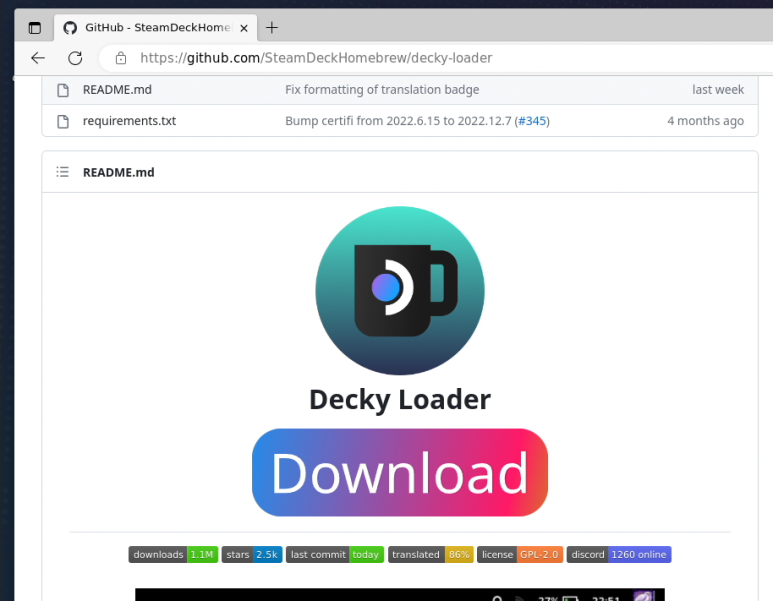The width and height of the screenshot is (773, 601).
Task: Click 'last week' timestamp
Action: coord(718,90)
